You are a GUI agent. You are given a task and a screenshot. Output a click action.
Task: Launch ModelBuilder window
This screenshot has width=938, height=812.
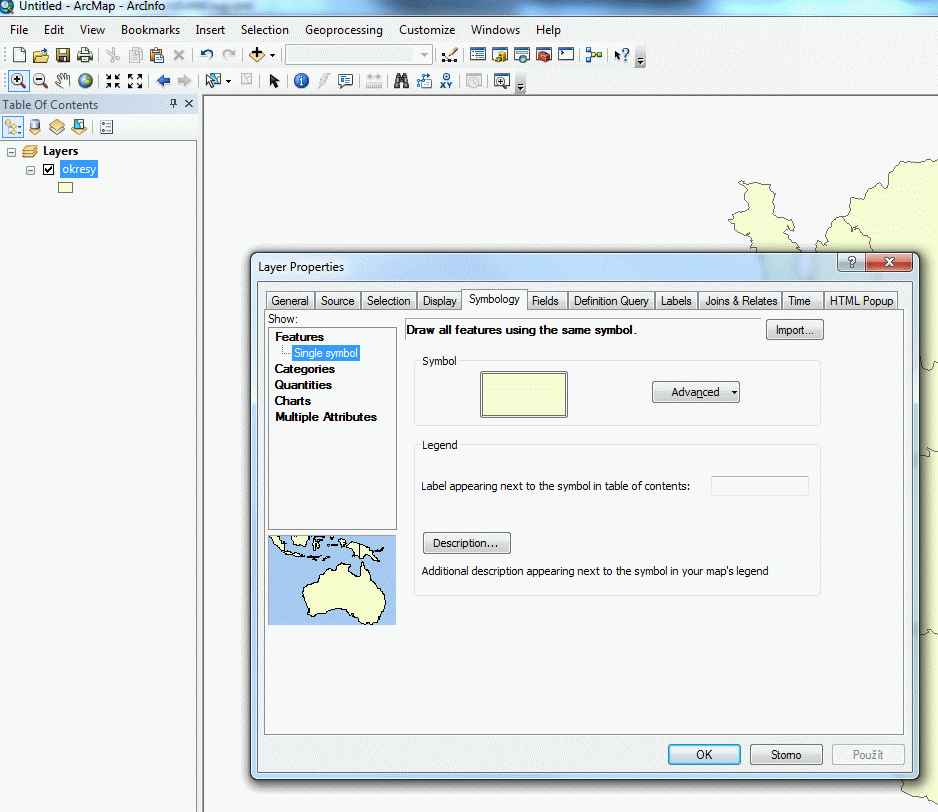tap(593, 55)
